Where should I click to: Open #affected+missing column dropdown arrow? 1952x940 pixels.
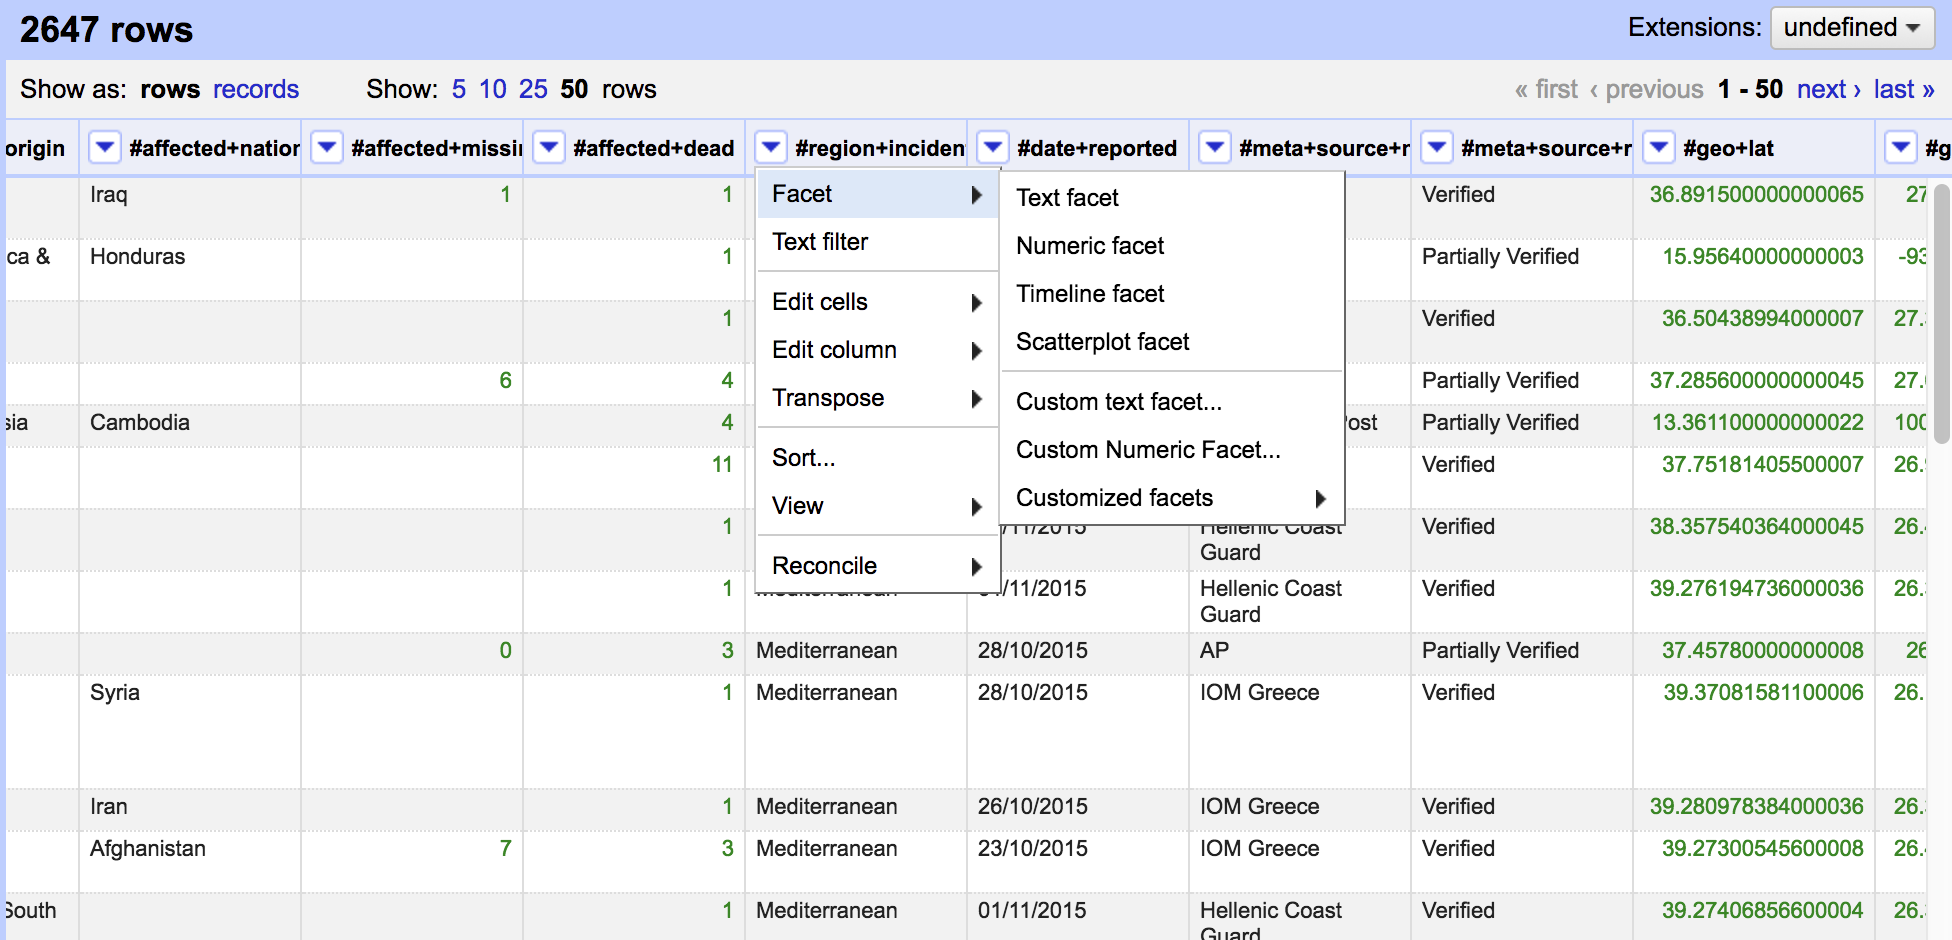pos(327,148)
